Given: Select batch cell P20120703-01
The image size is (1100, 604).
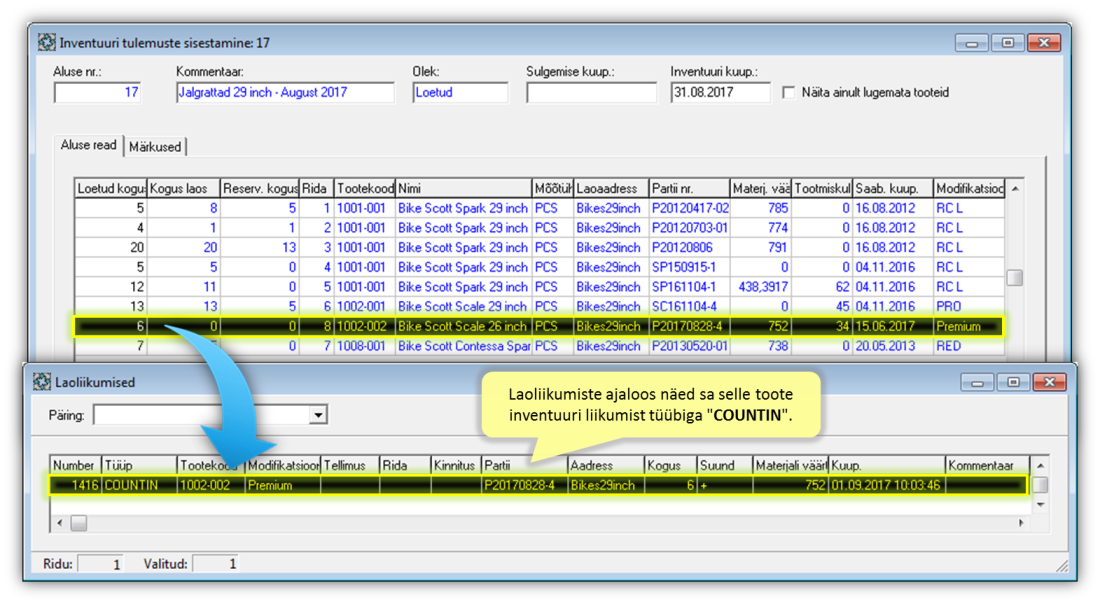Looking at the screenshot, I should coord(690,228).
